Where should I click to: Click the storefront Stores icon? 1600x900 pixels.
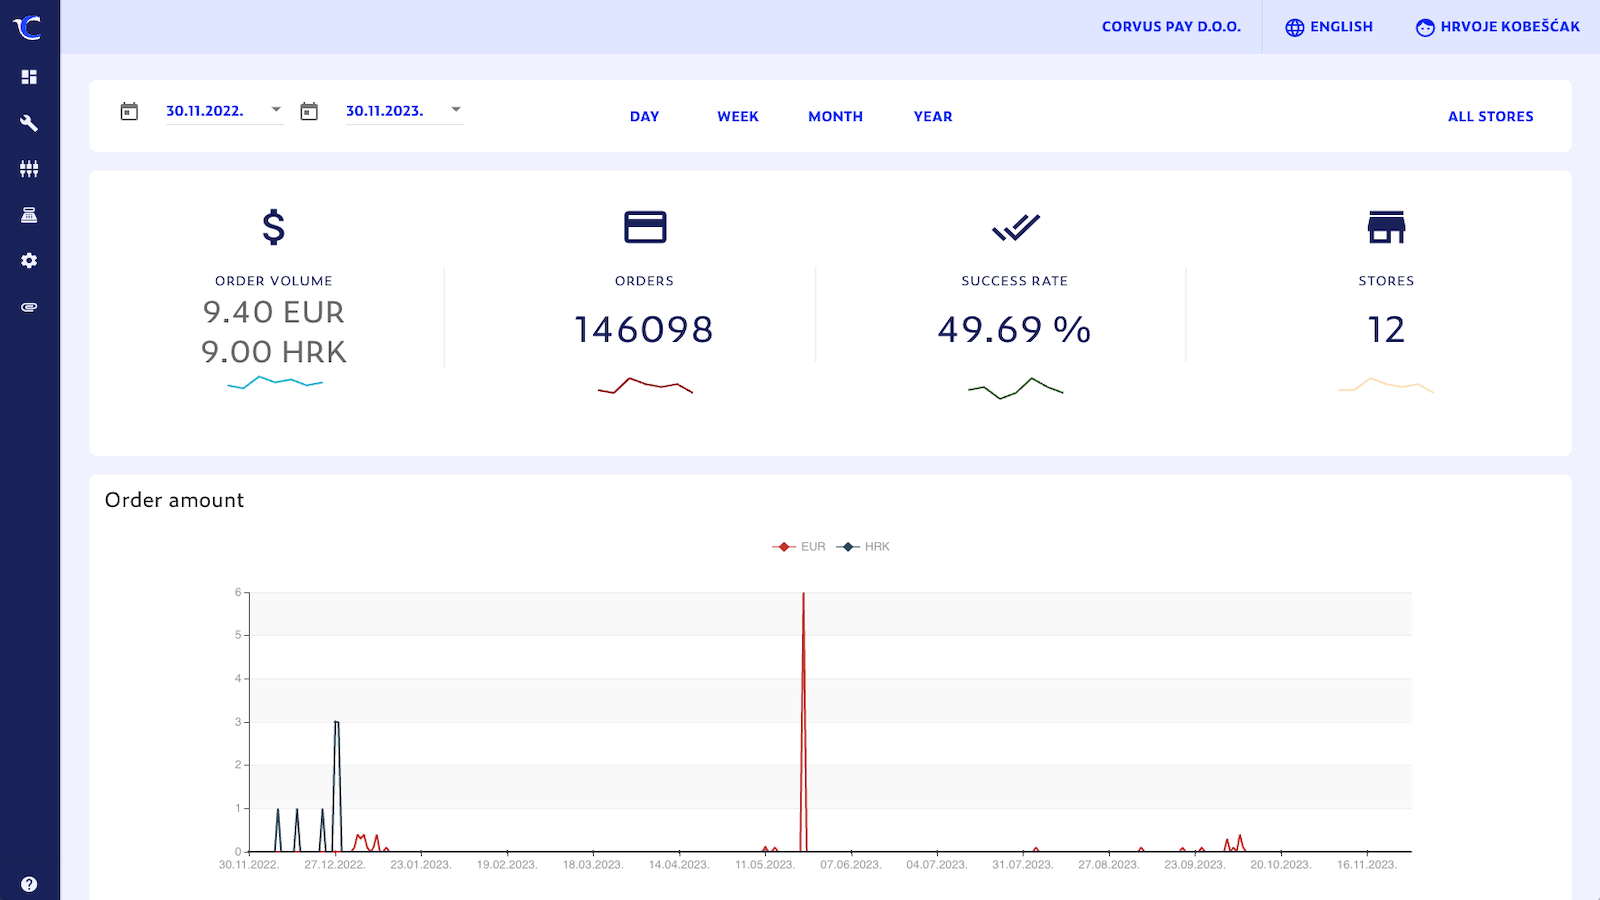click(x=1386, y=227)
